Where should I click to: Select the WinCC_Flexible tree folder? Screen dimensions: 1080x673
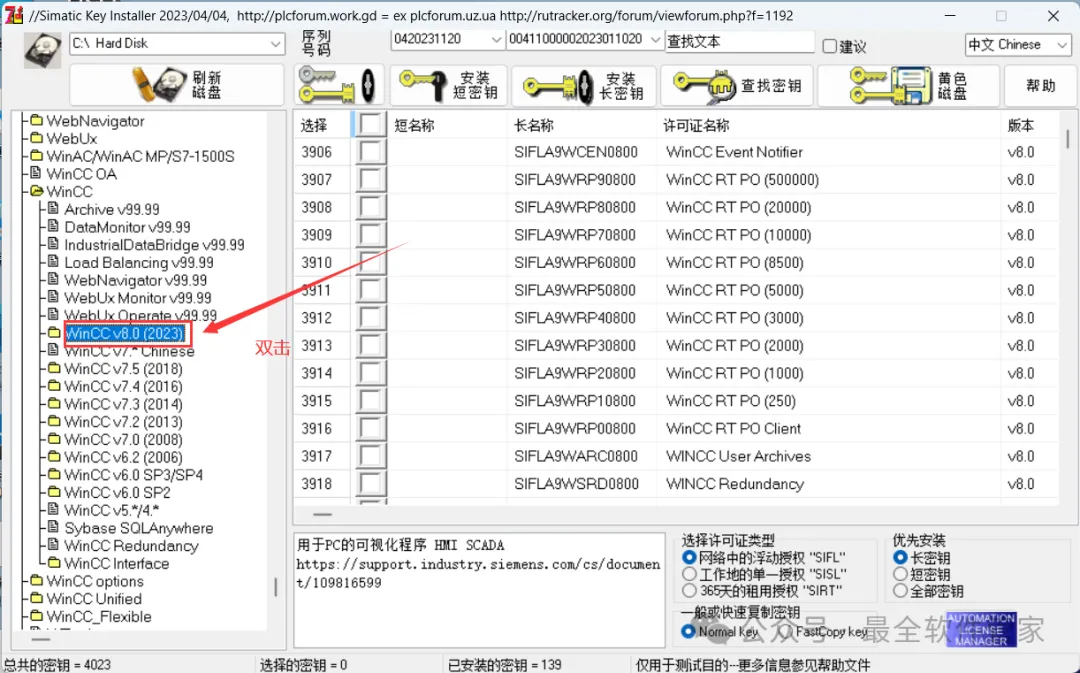(x=98, y=617)
